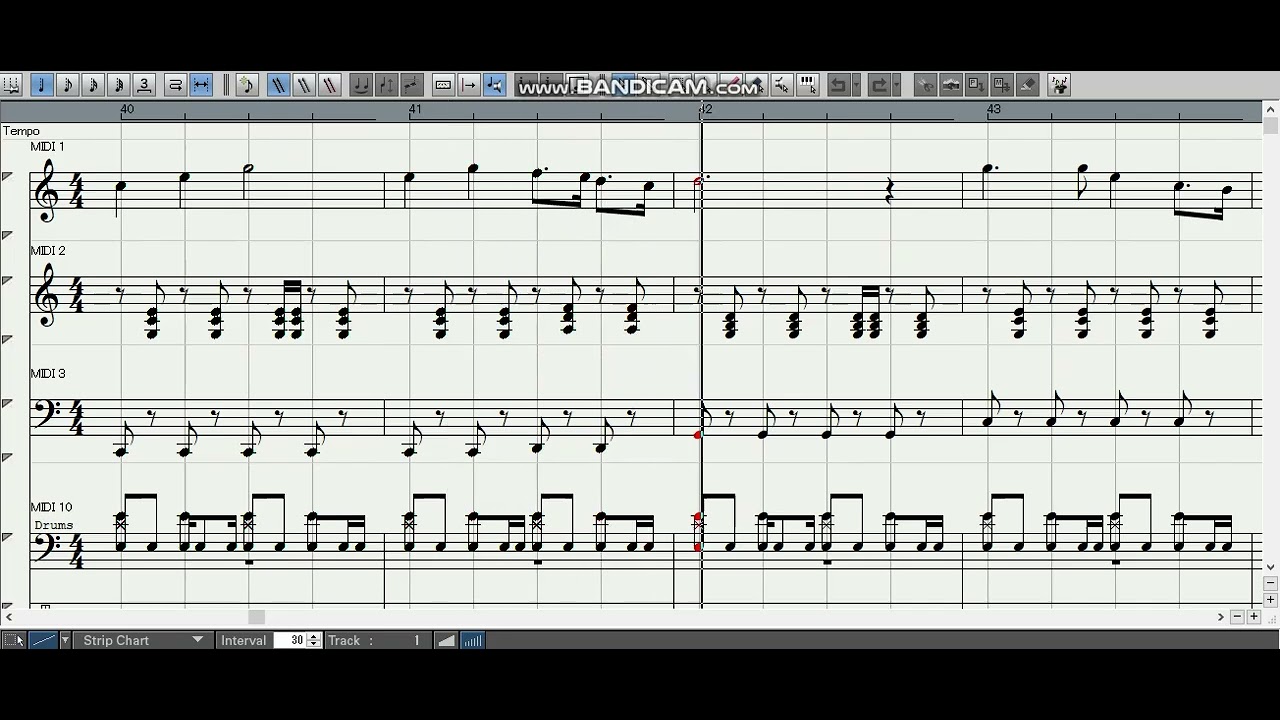Click the add note with plus icon
This screenshot has height=720, width=1280.
point(246,85)
